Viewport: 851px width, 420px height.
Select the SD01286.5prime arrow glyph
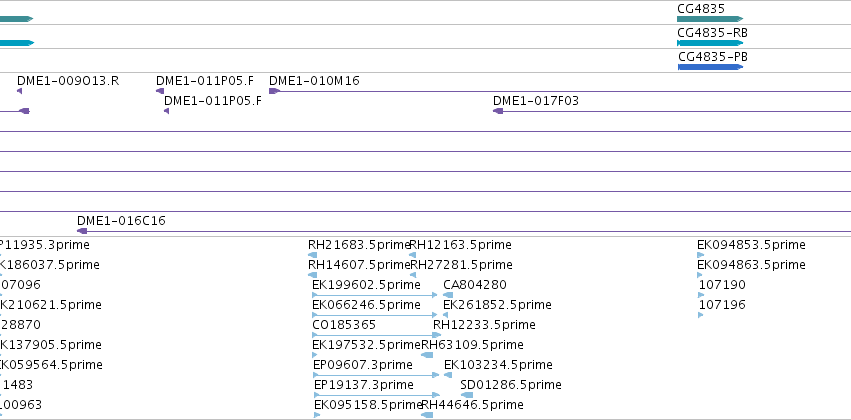coord(467,395)
